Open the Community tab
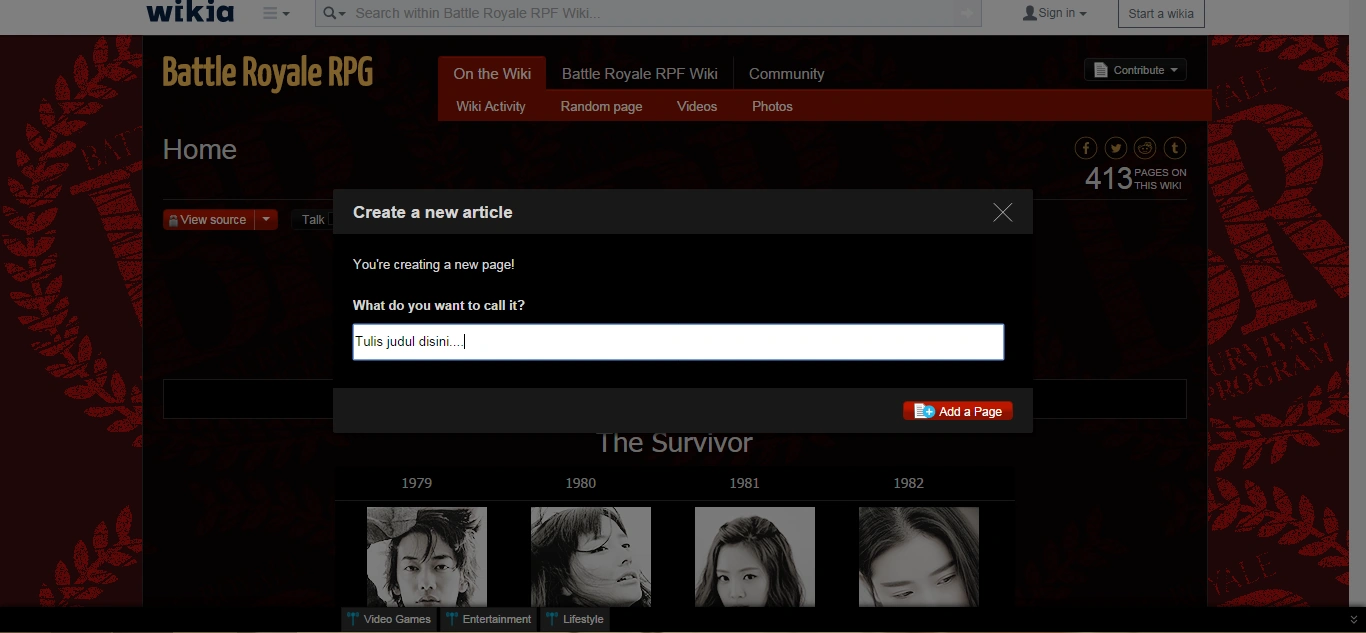Image resolution: width=1366 pixels, height=633 pixels. pos(786,73)
